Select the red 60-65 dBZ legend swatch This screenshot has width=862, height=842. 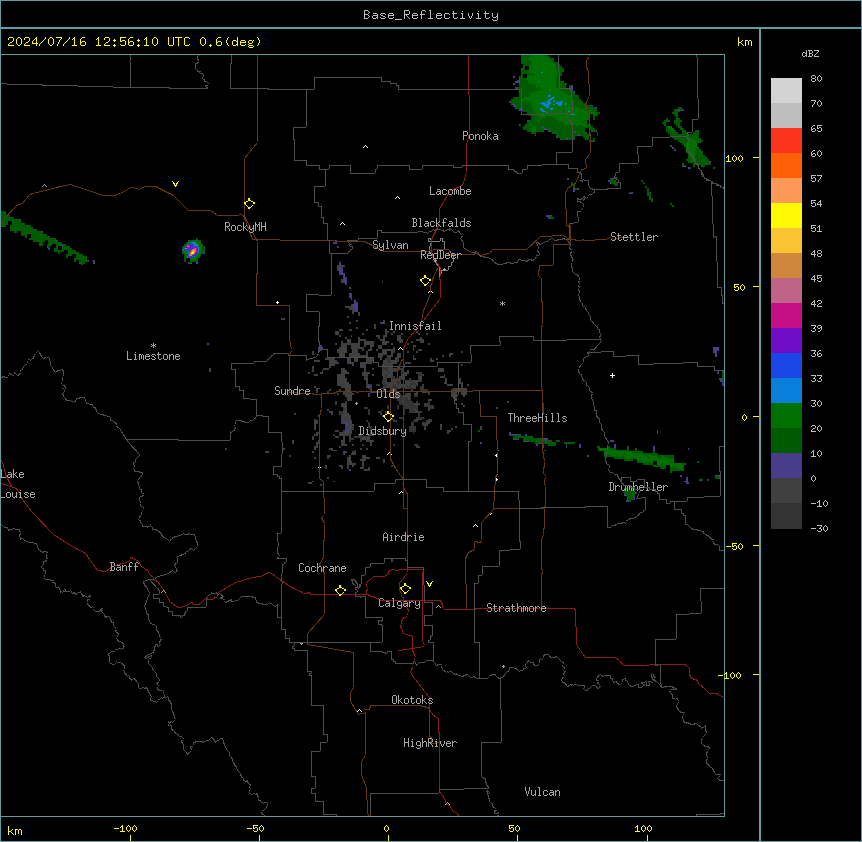point(786,141)
